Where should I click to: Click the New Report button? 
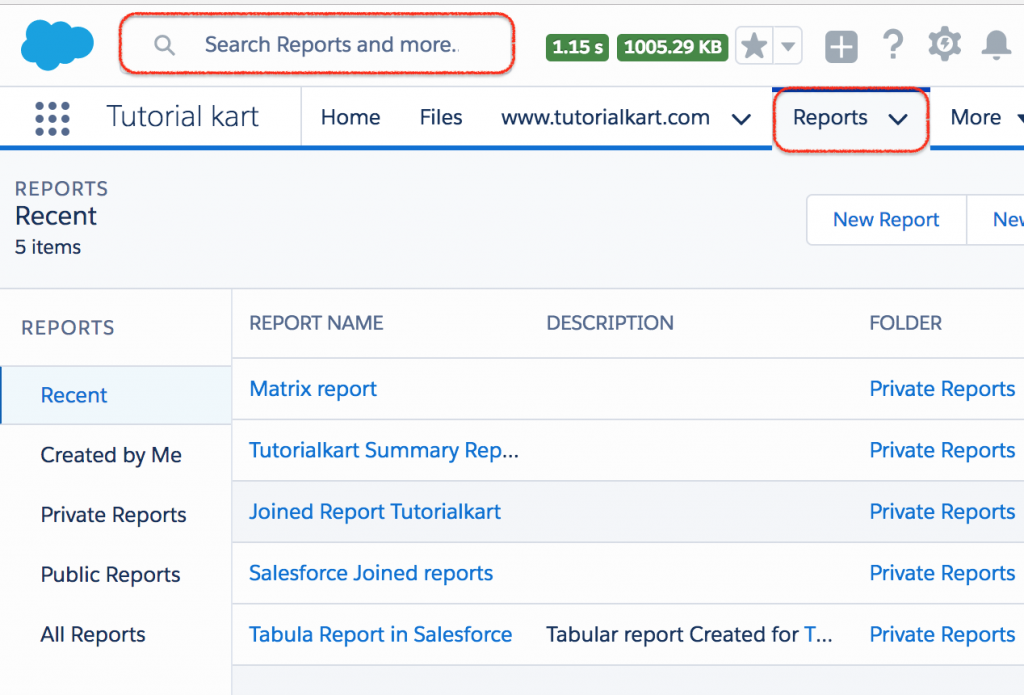(886, 219)
